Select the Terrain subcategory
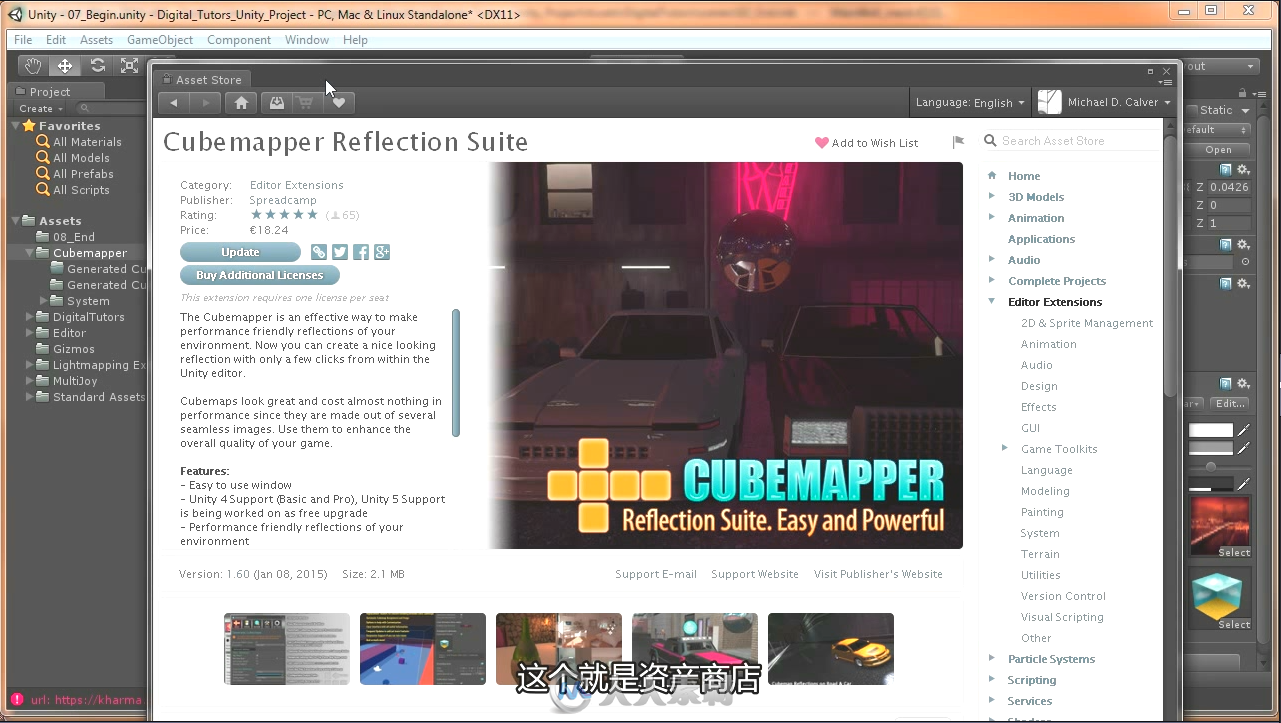Viewport: 1281px width, 723px height. coord(1040,554)
